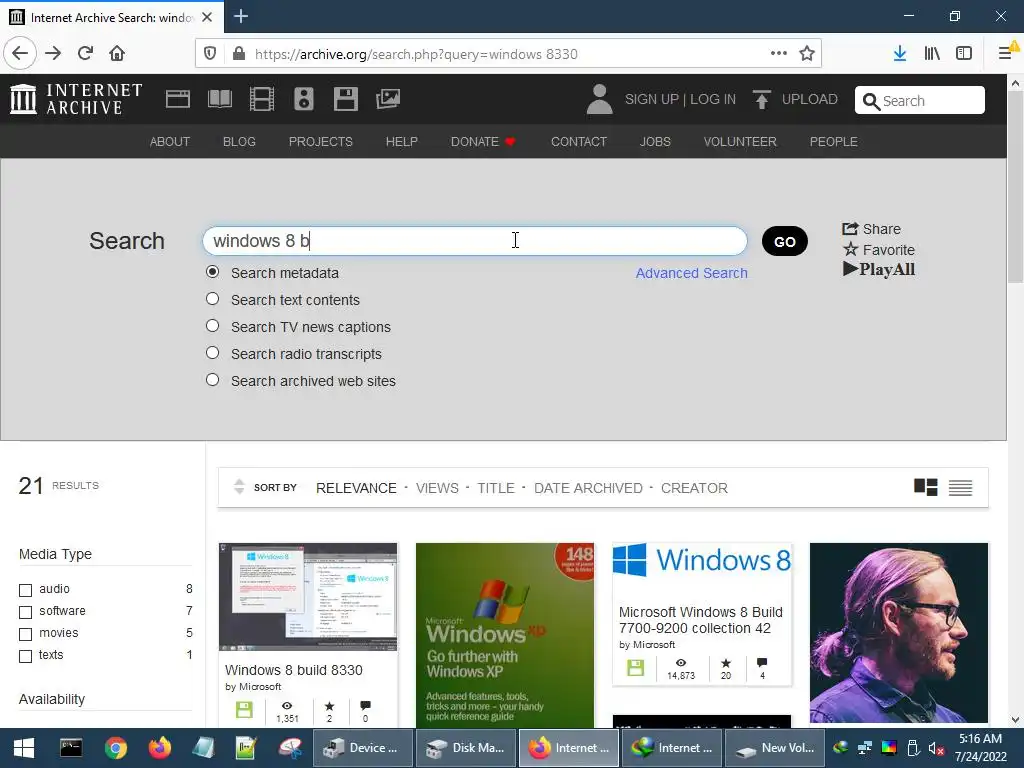
Task: Go back with browser back arrow
Action: coord(20,54)
